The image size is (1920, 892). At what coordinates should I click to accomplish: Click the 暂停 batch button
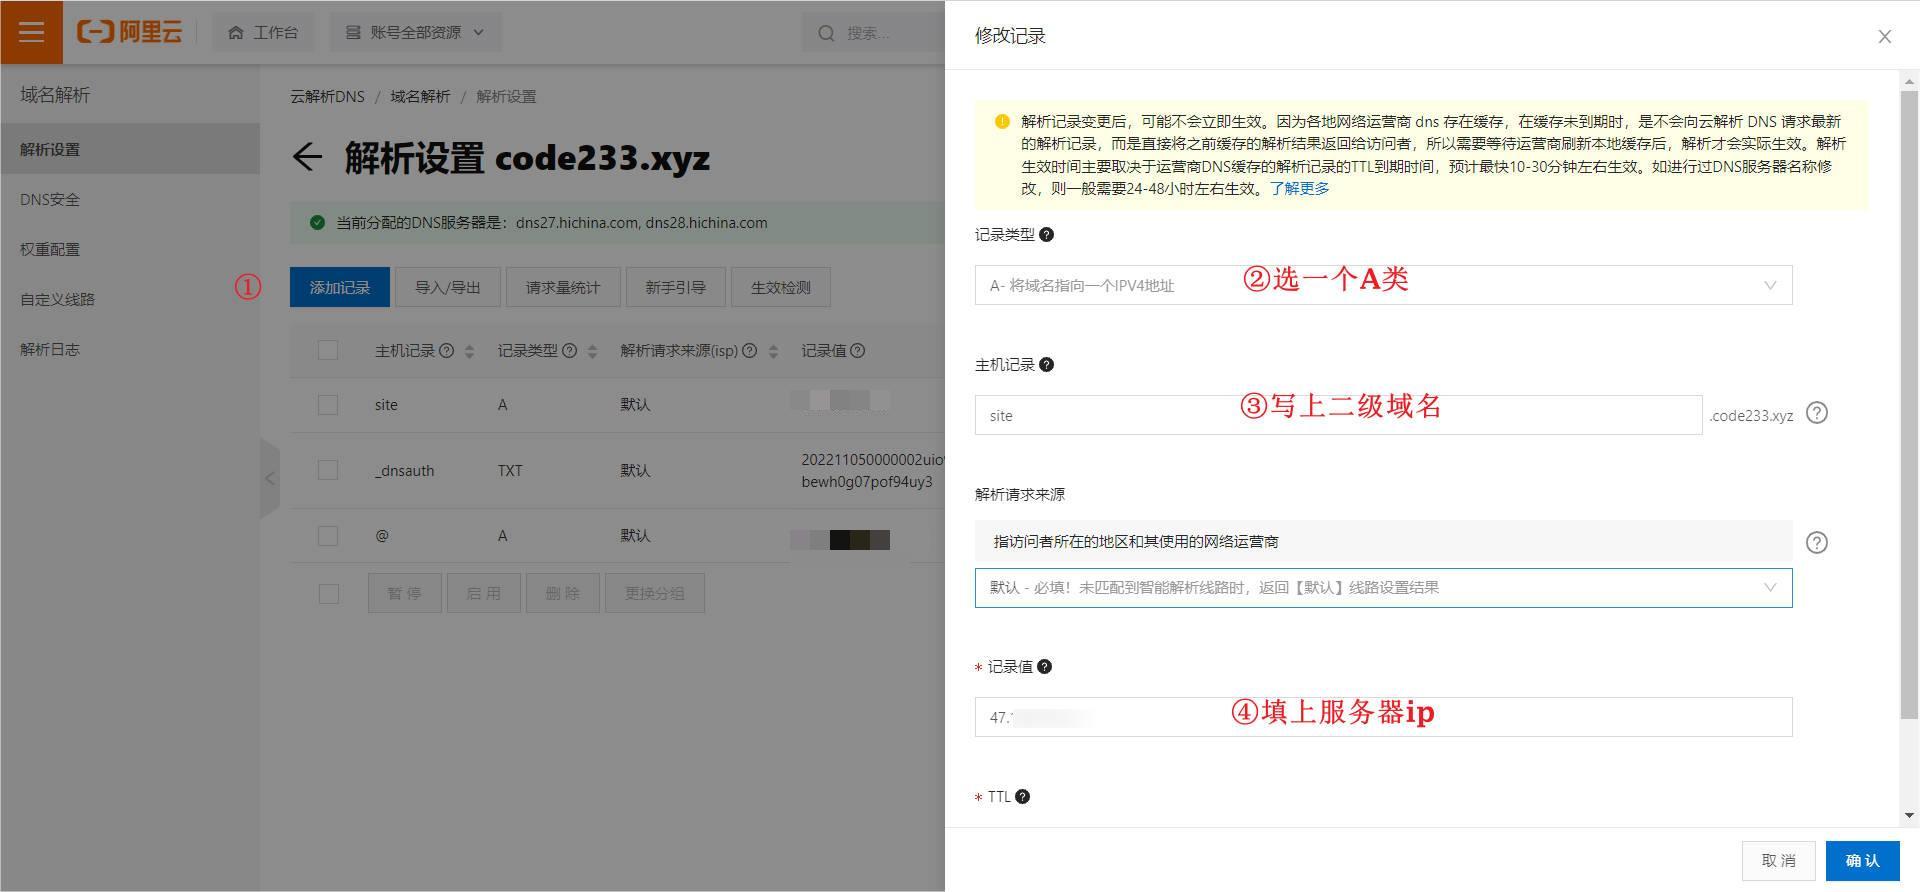click(404, 593)
